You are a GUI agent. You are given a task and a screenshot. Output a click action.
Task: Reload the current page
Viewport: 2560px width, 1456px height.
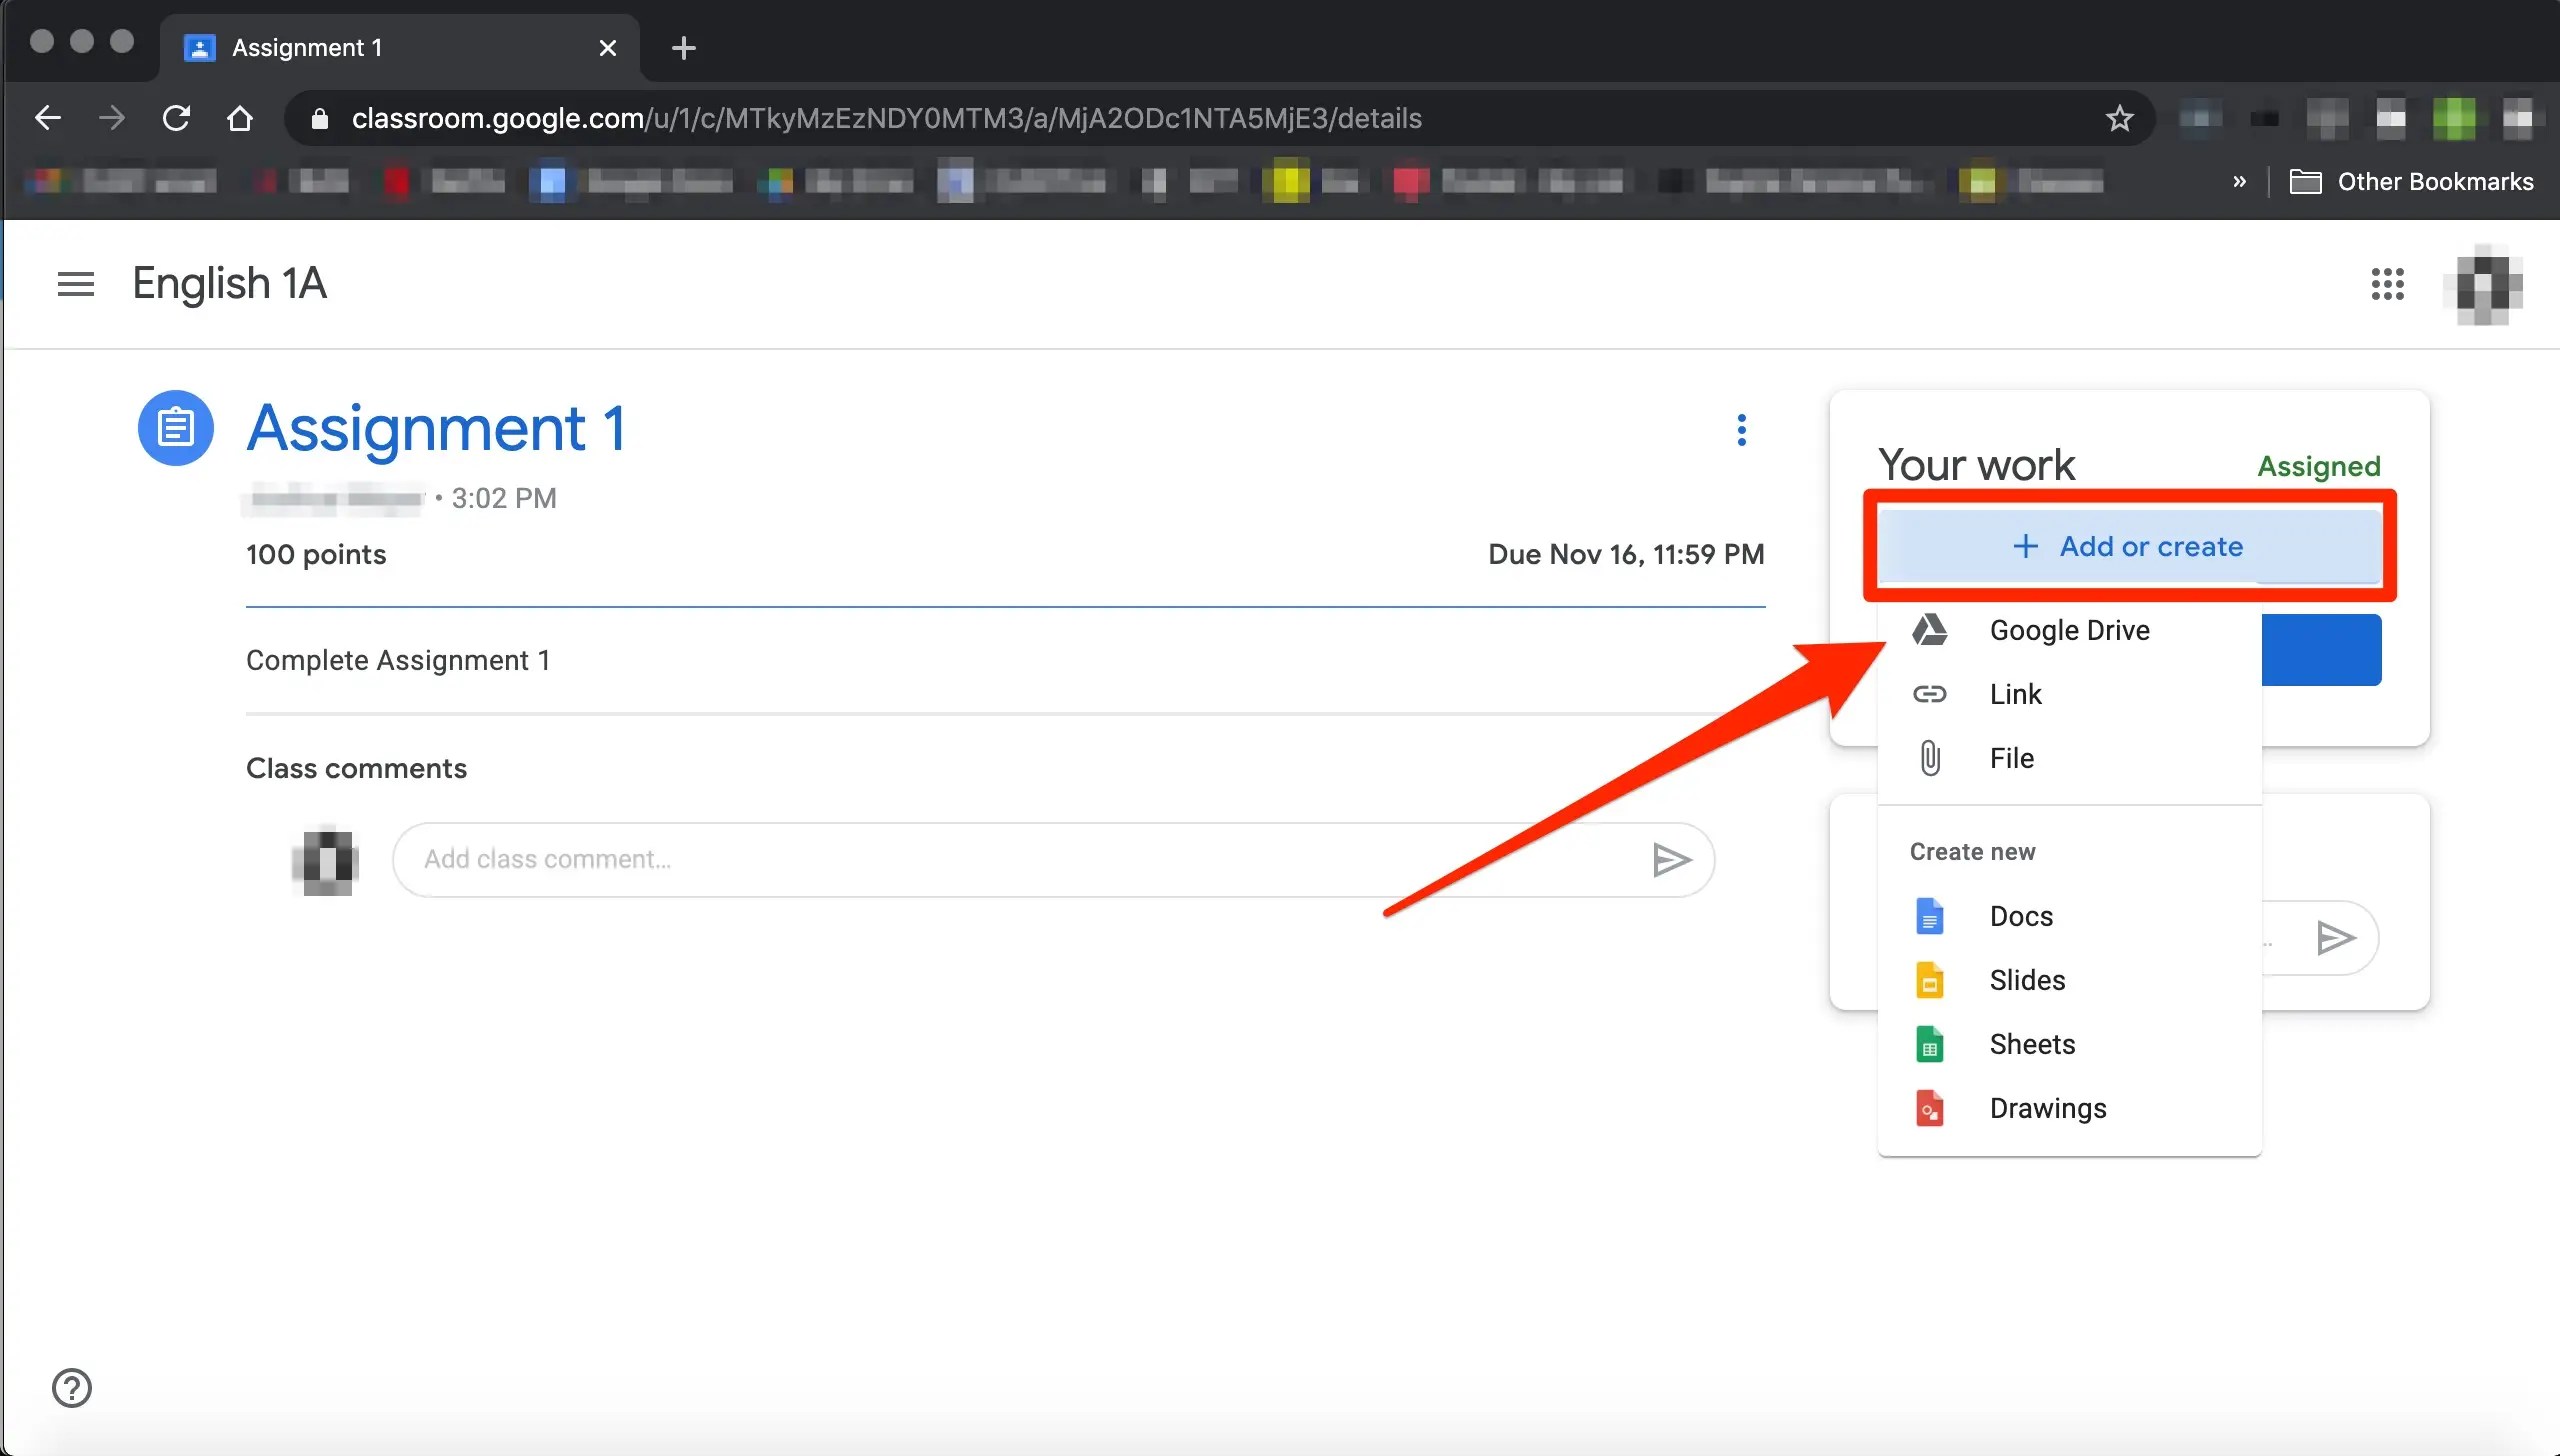[176, 119]
